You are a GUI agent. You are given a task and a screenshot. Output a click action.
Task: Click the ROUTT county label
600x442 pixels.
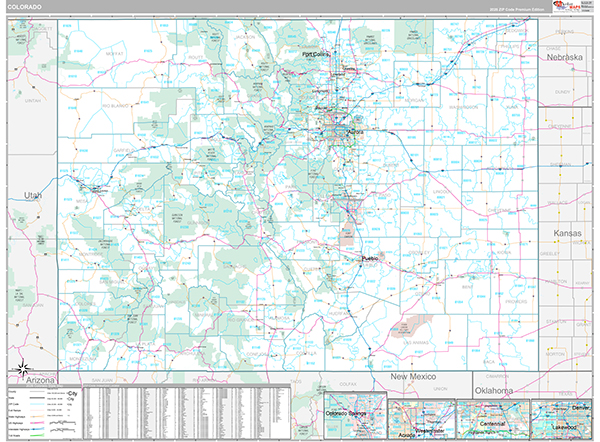point(196,57)
